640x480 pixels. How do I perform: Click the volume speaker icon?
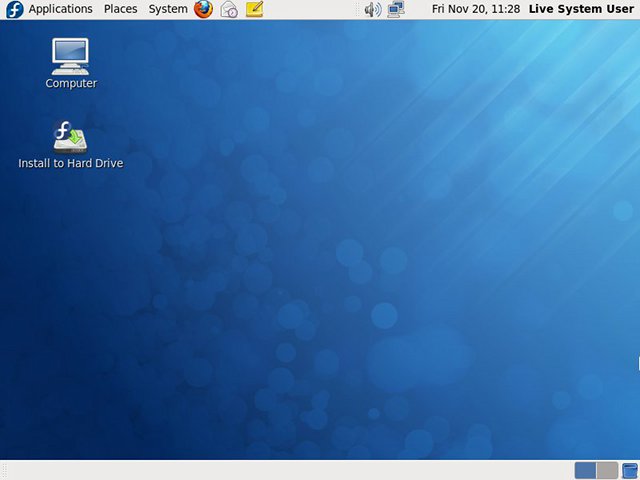[373, 9]
